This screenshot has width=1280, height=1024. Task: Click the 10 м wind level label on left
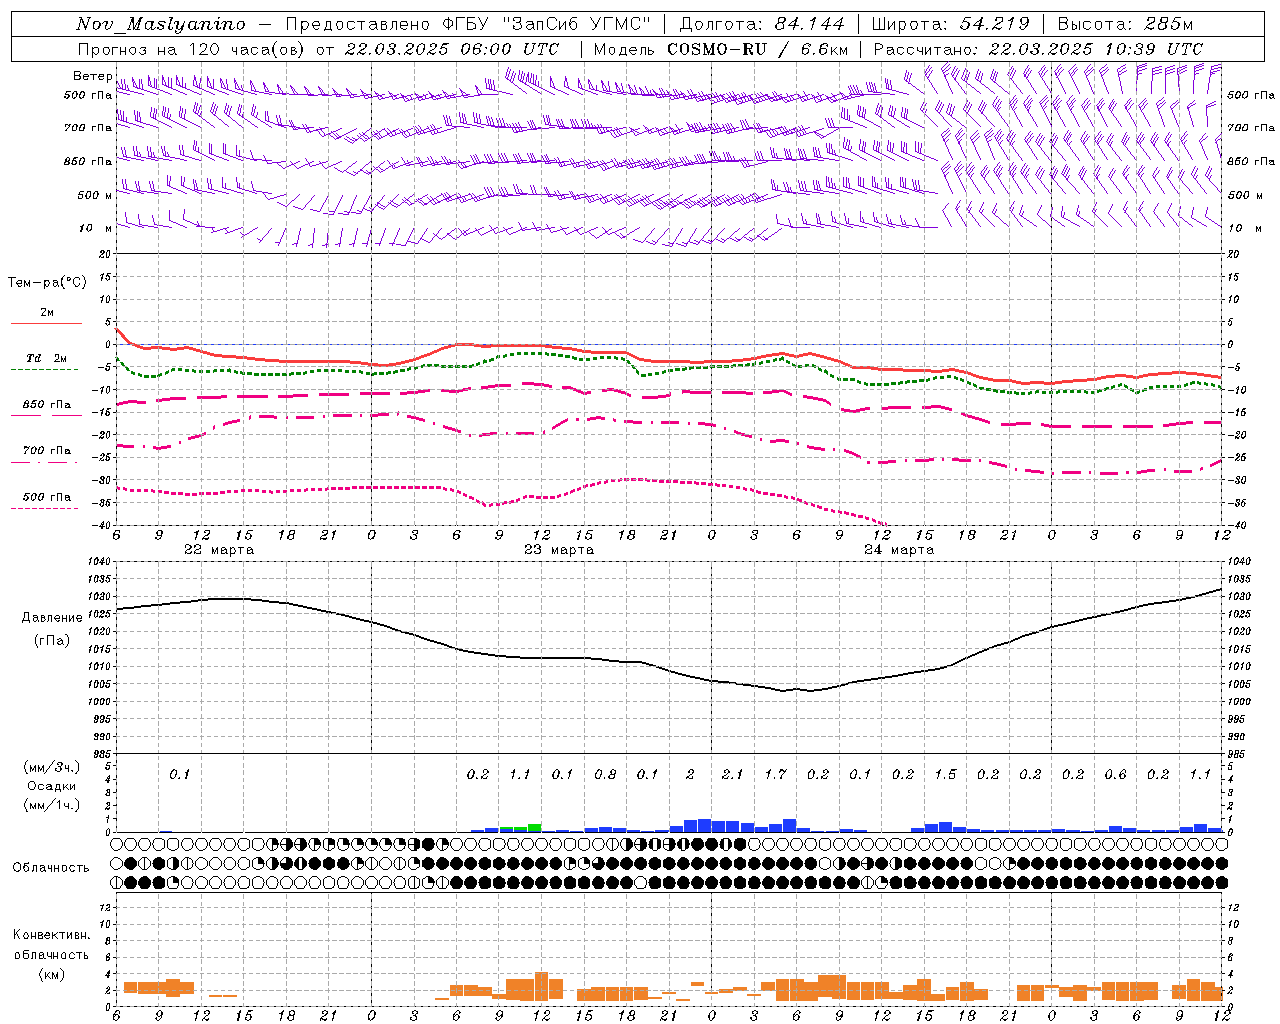(x=95, y=228)
